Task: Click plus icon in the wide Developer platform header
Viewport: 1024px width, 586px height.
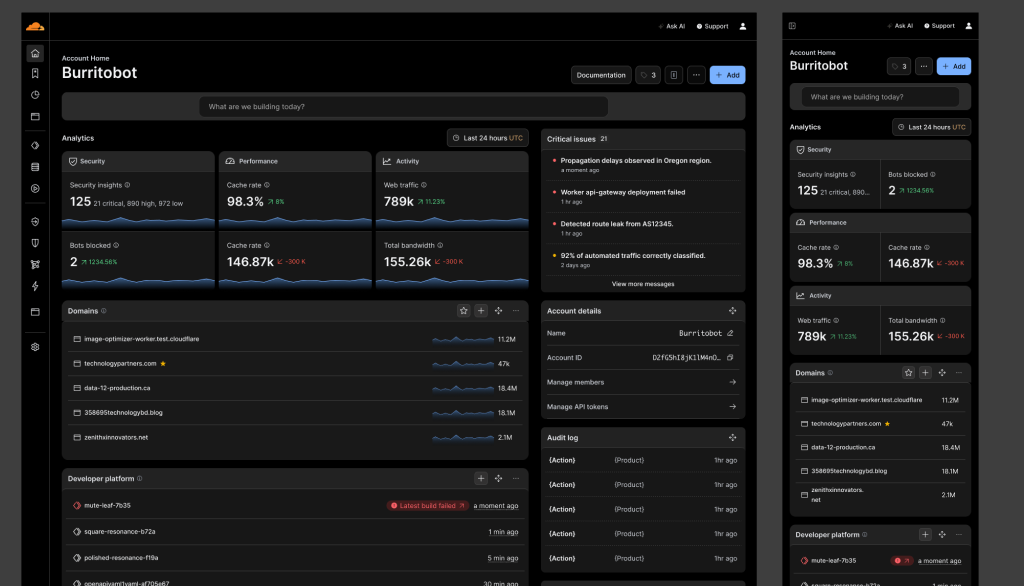Action: 481,479
